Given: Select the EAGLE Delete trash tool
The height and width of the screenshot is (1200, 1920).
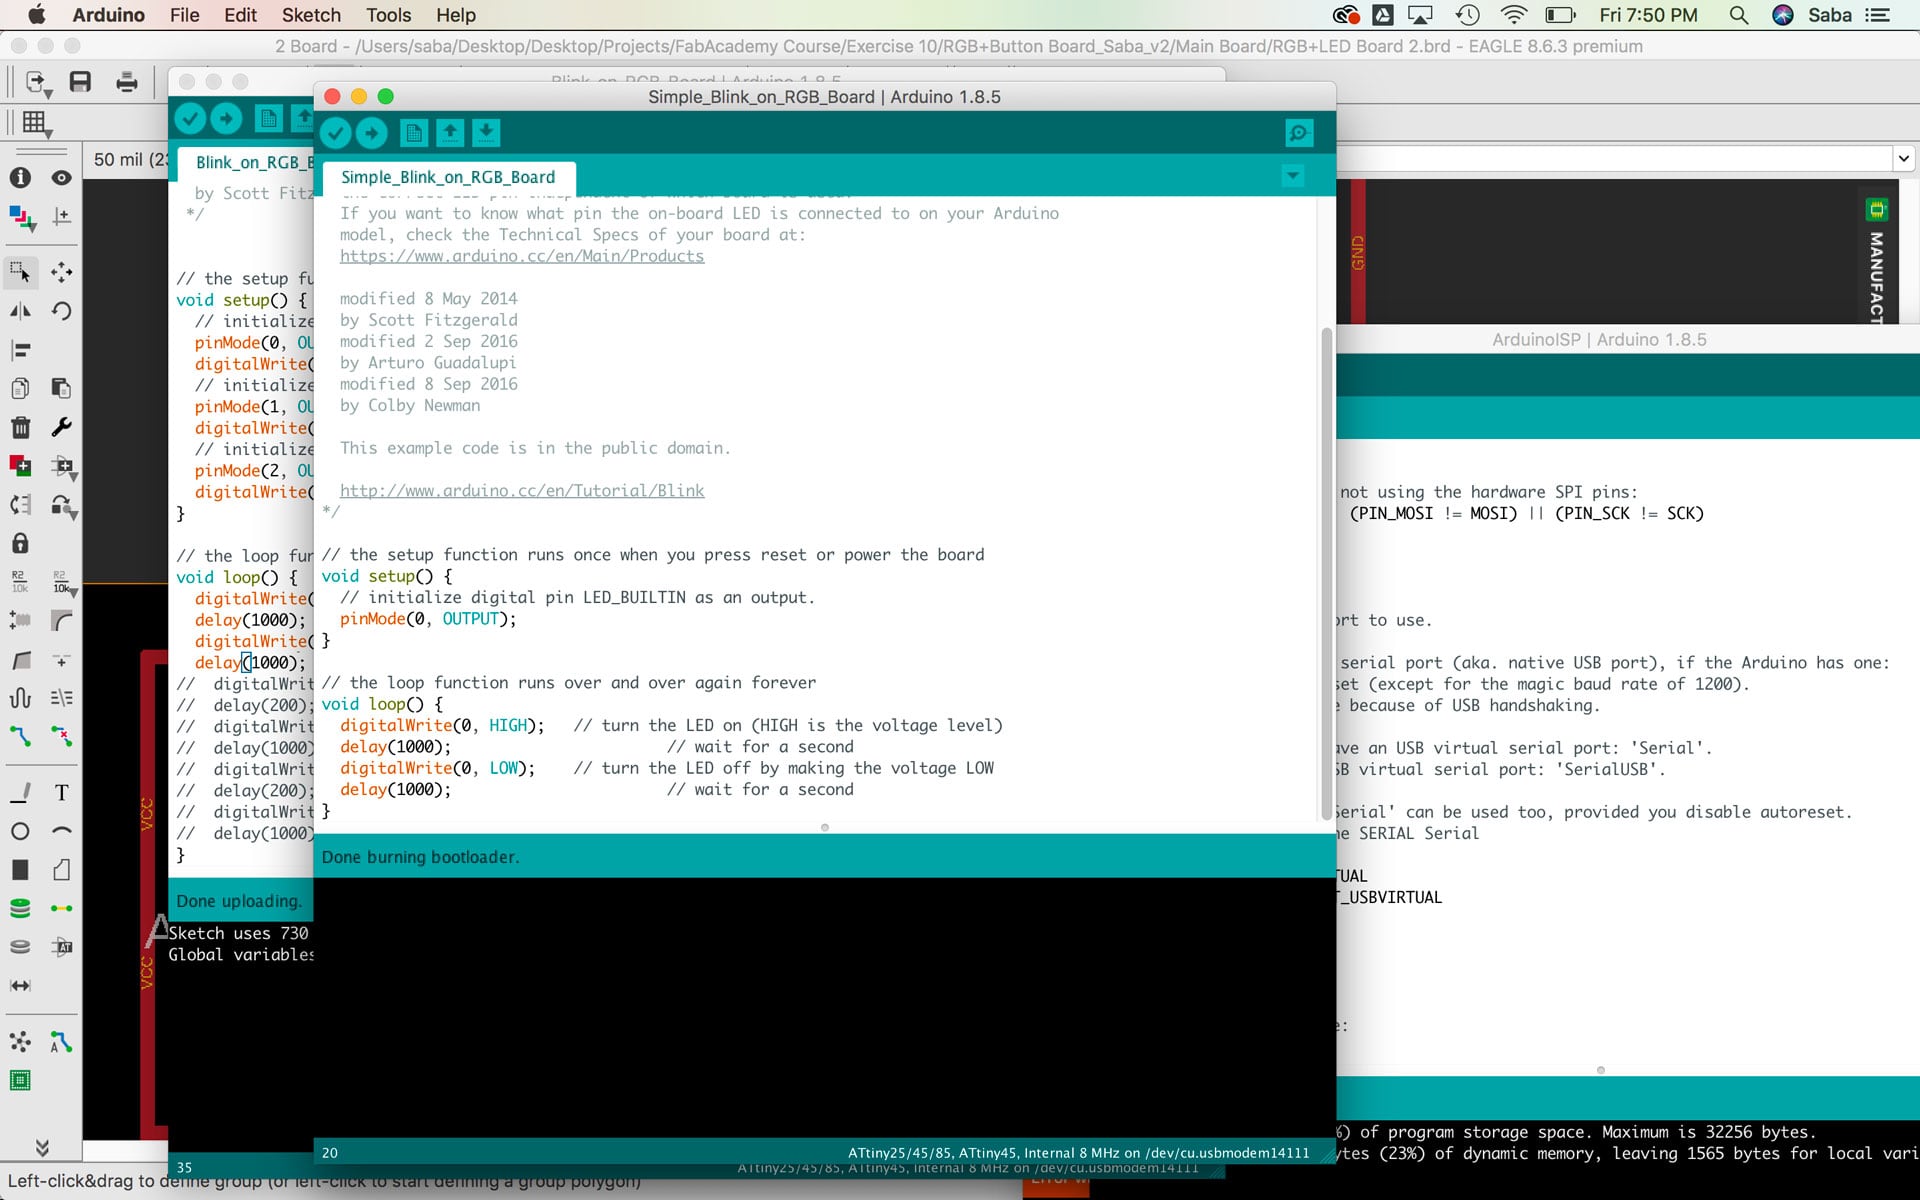Looking at the screenshot, I should (20, 427).
